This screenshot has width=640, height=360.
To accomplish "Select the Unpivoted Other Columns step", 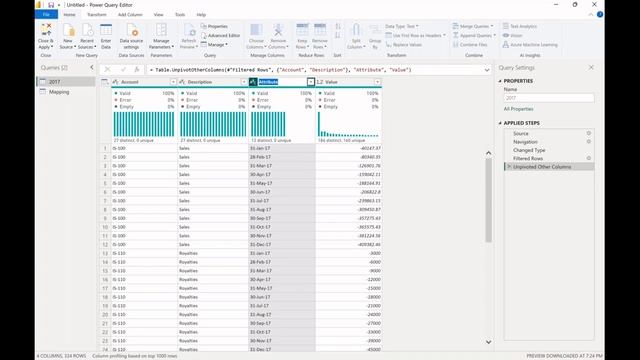I will 549,167.
